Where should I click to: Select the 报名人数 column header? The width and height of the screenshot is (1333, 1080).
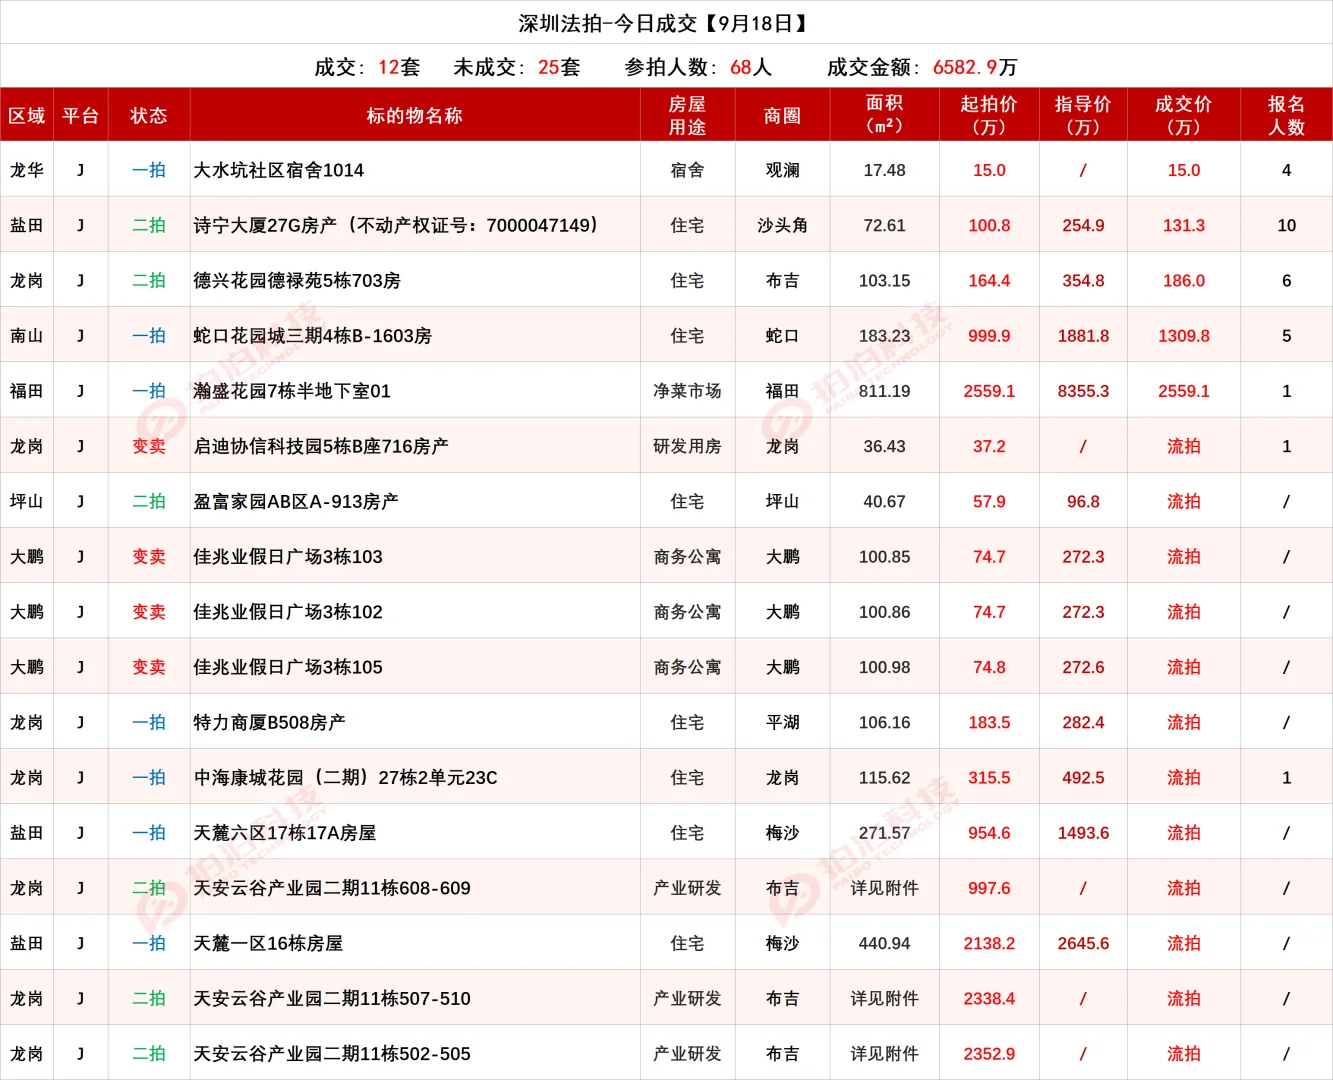(1286, 116)
